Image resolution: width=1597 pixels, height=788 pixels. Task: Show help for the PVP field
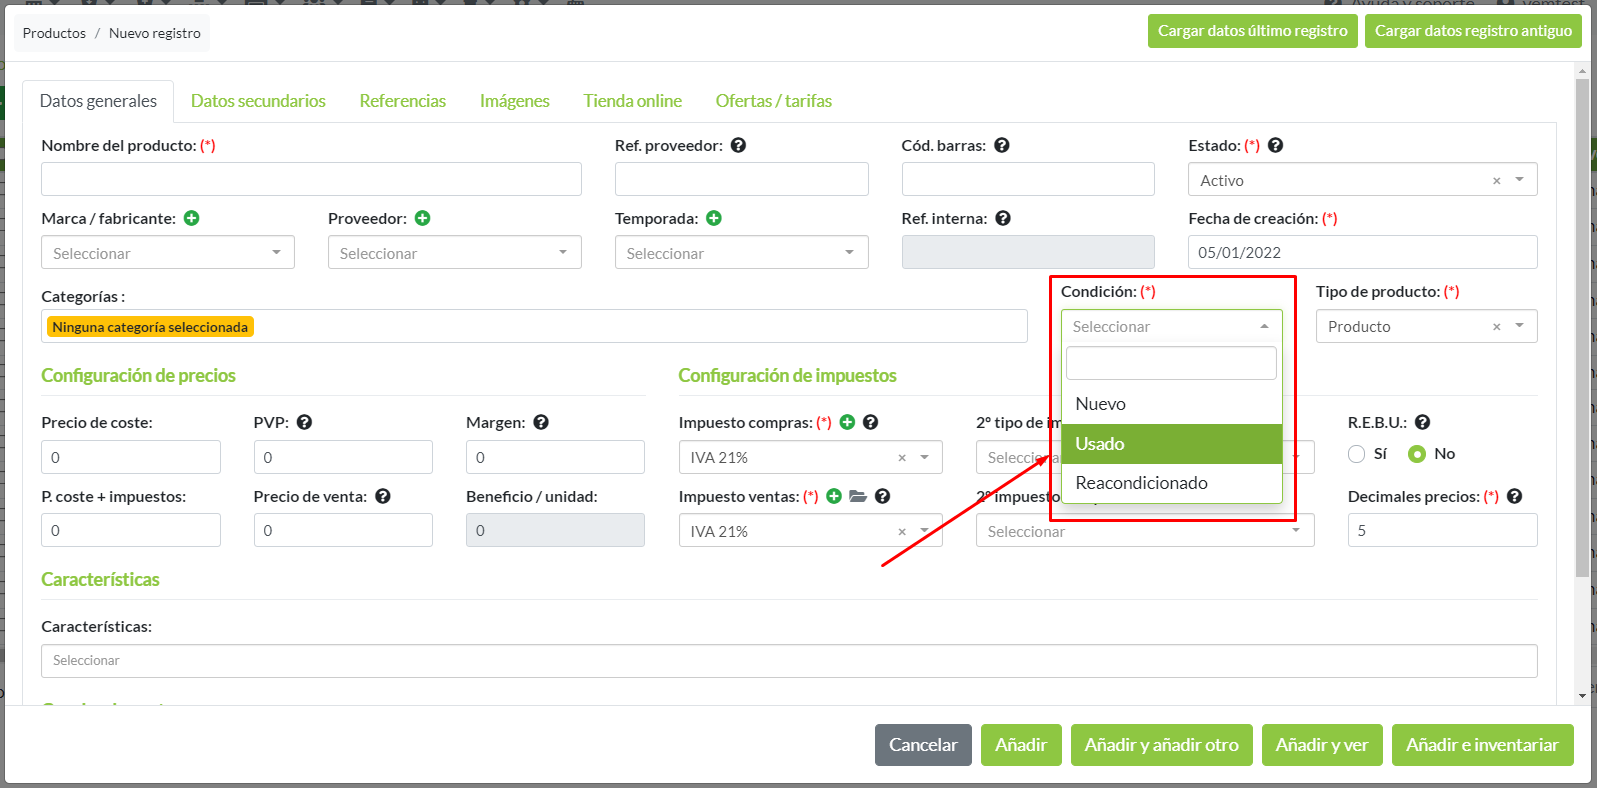coord(305,422)
